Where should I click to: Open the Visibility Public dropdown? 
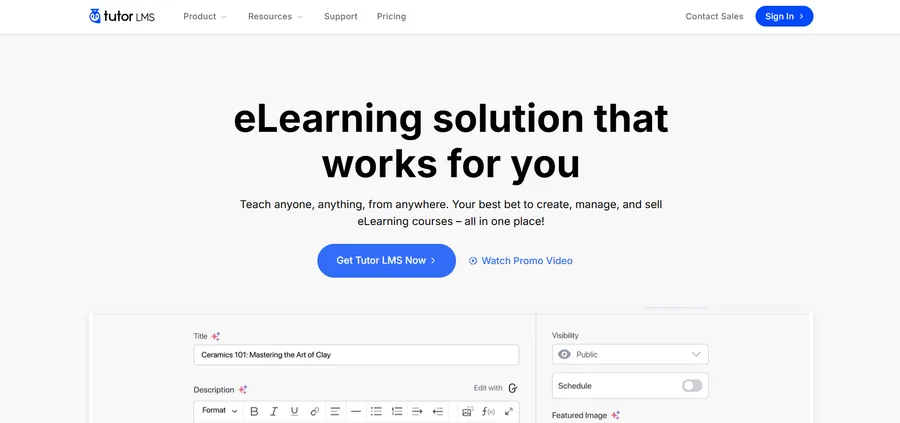[x=630, y=354]
